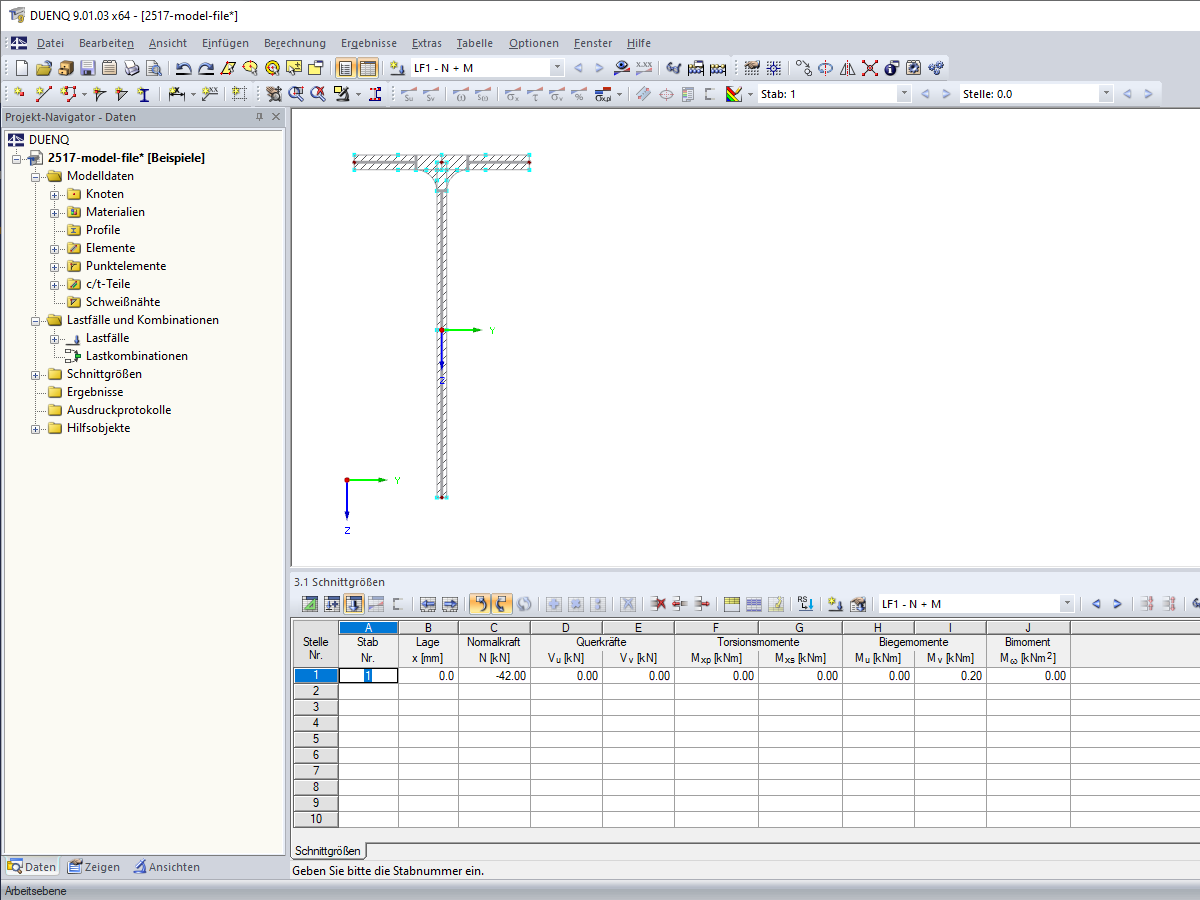Click the eye visibility icon in top toolbar

click(622, 68)
